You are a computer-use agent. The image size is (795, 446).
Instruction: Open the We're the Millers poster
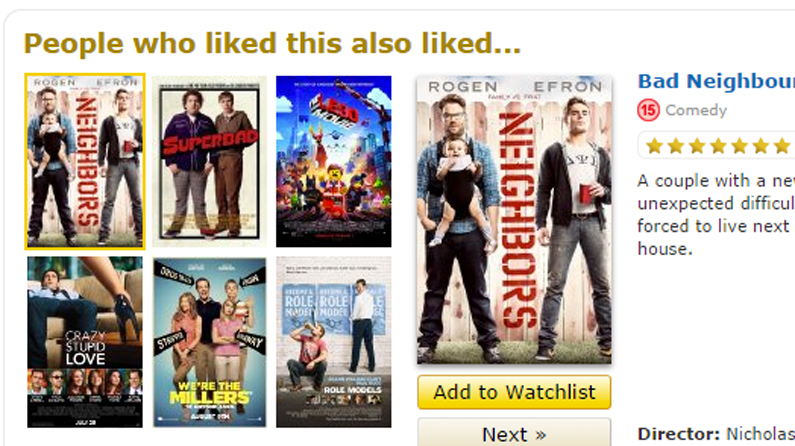click(x=209, y=342)
